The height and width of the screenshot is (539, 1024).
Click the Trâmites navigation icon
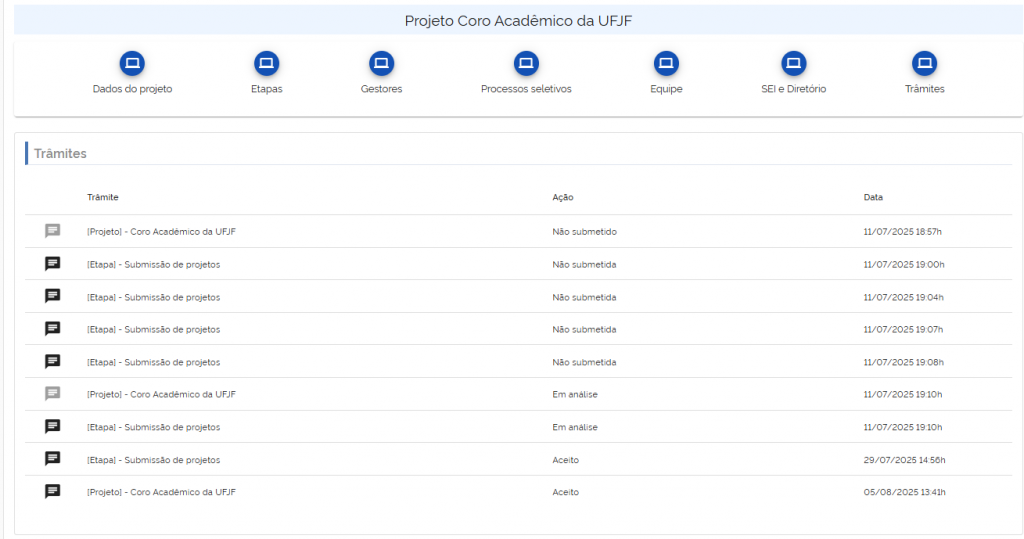click(x=924, y=64)
